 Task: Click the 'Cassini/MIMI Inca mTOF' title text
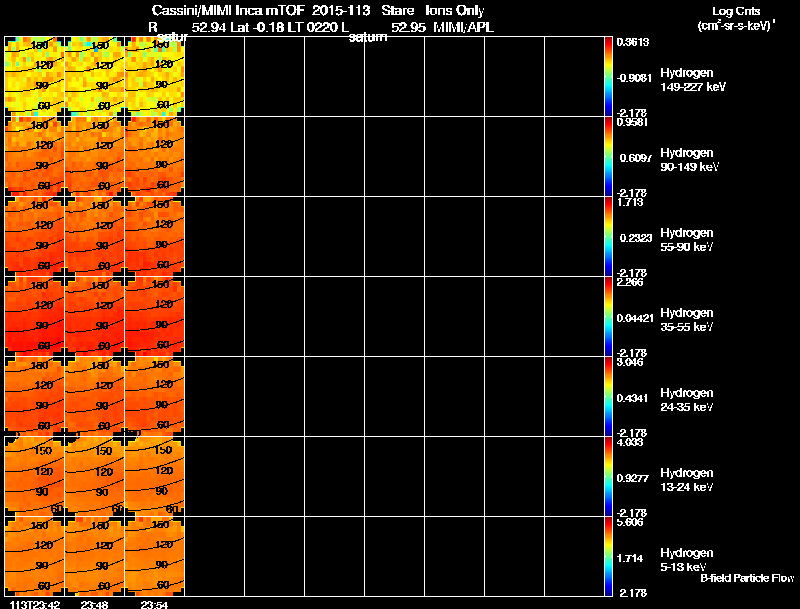228,10
